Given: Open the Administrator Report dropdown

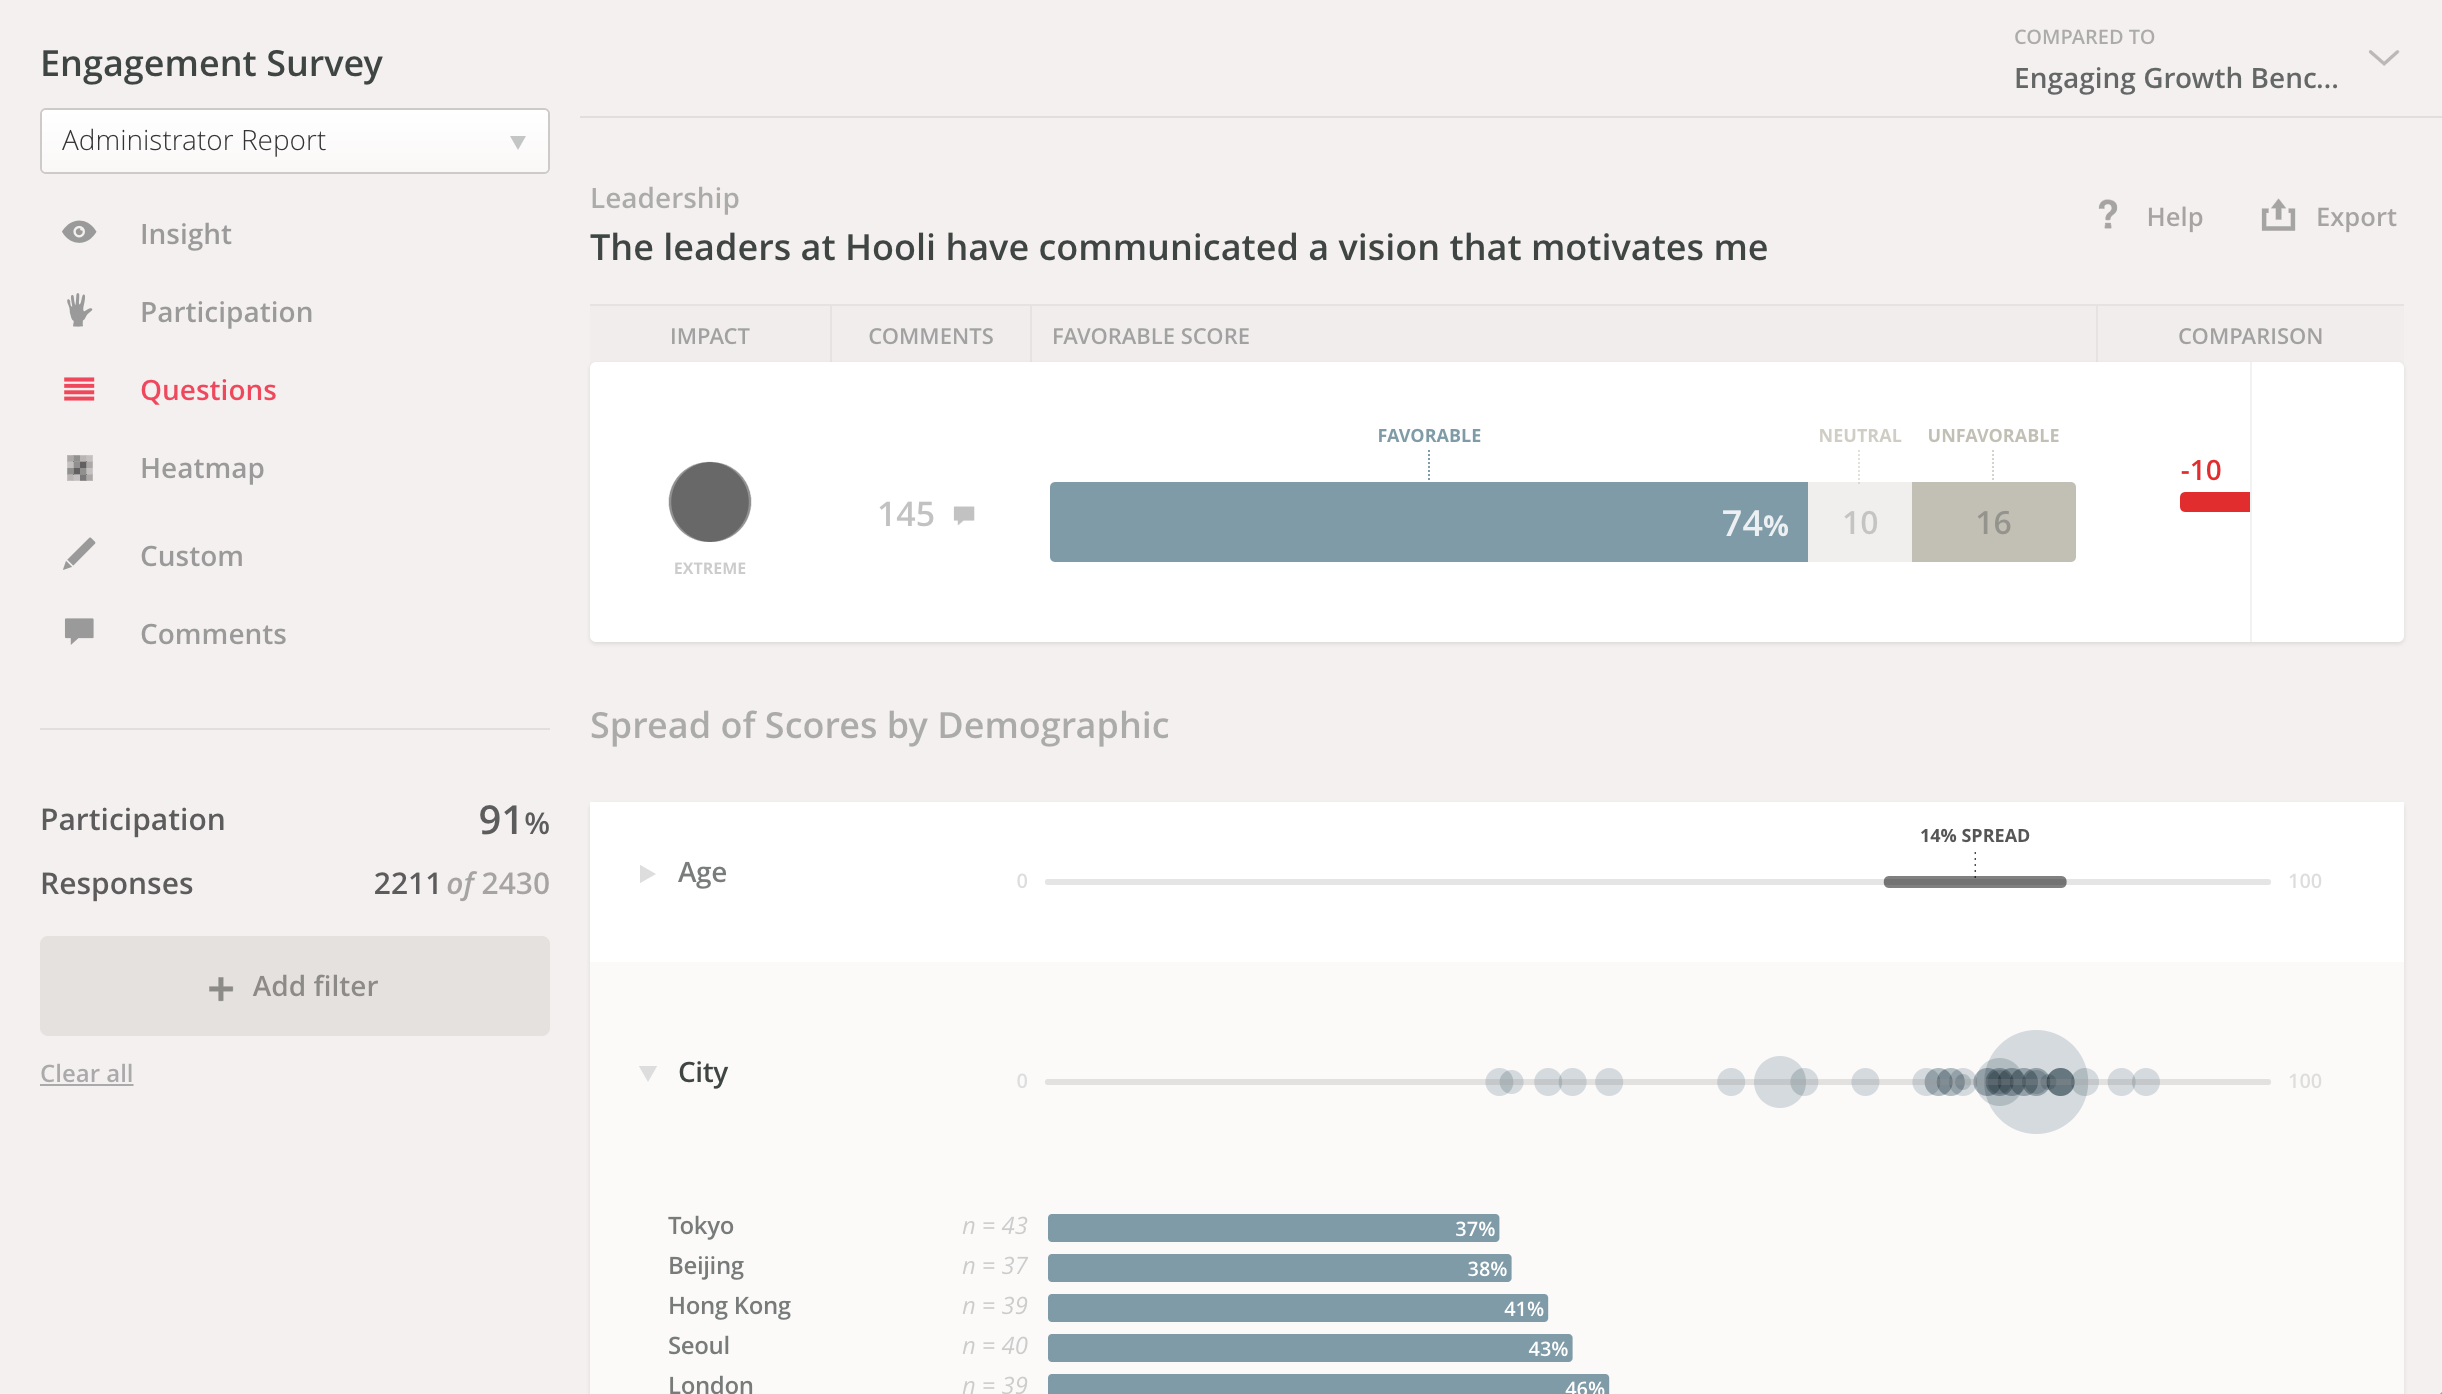Looking at the screenshot, I should (x=295, y=141).
